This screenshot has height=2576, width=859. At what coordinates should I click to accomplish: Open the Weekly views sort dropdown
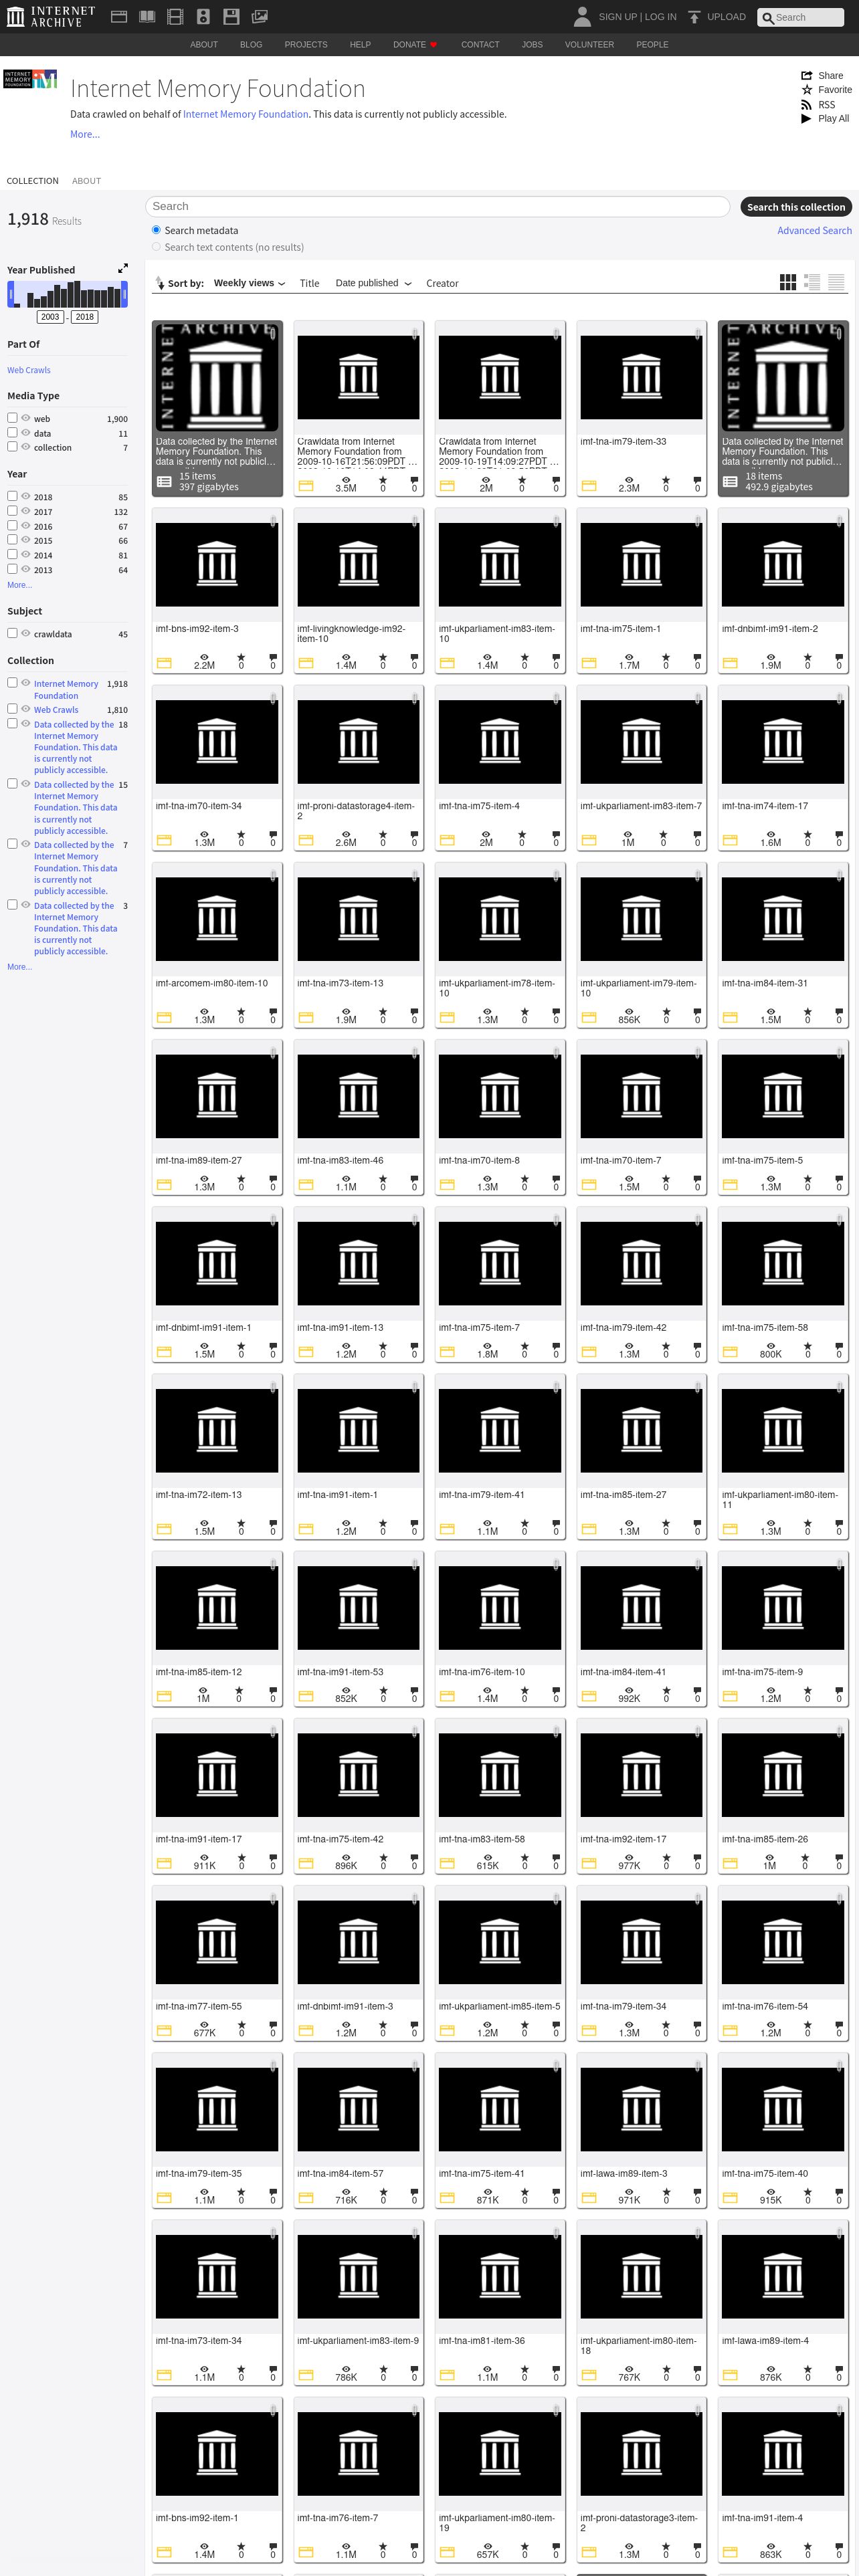click(x=249, y=283)
